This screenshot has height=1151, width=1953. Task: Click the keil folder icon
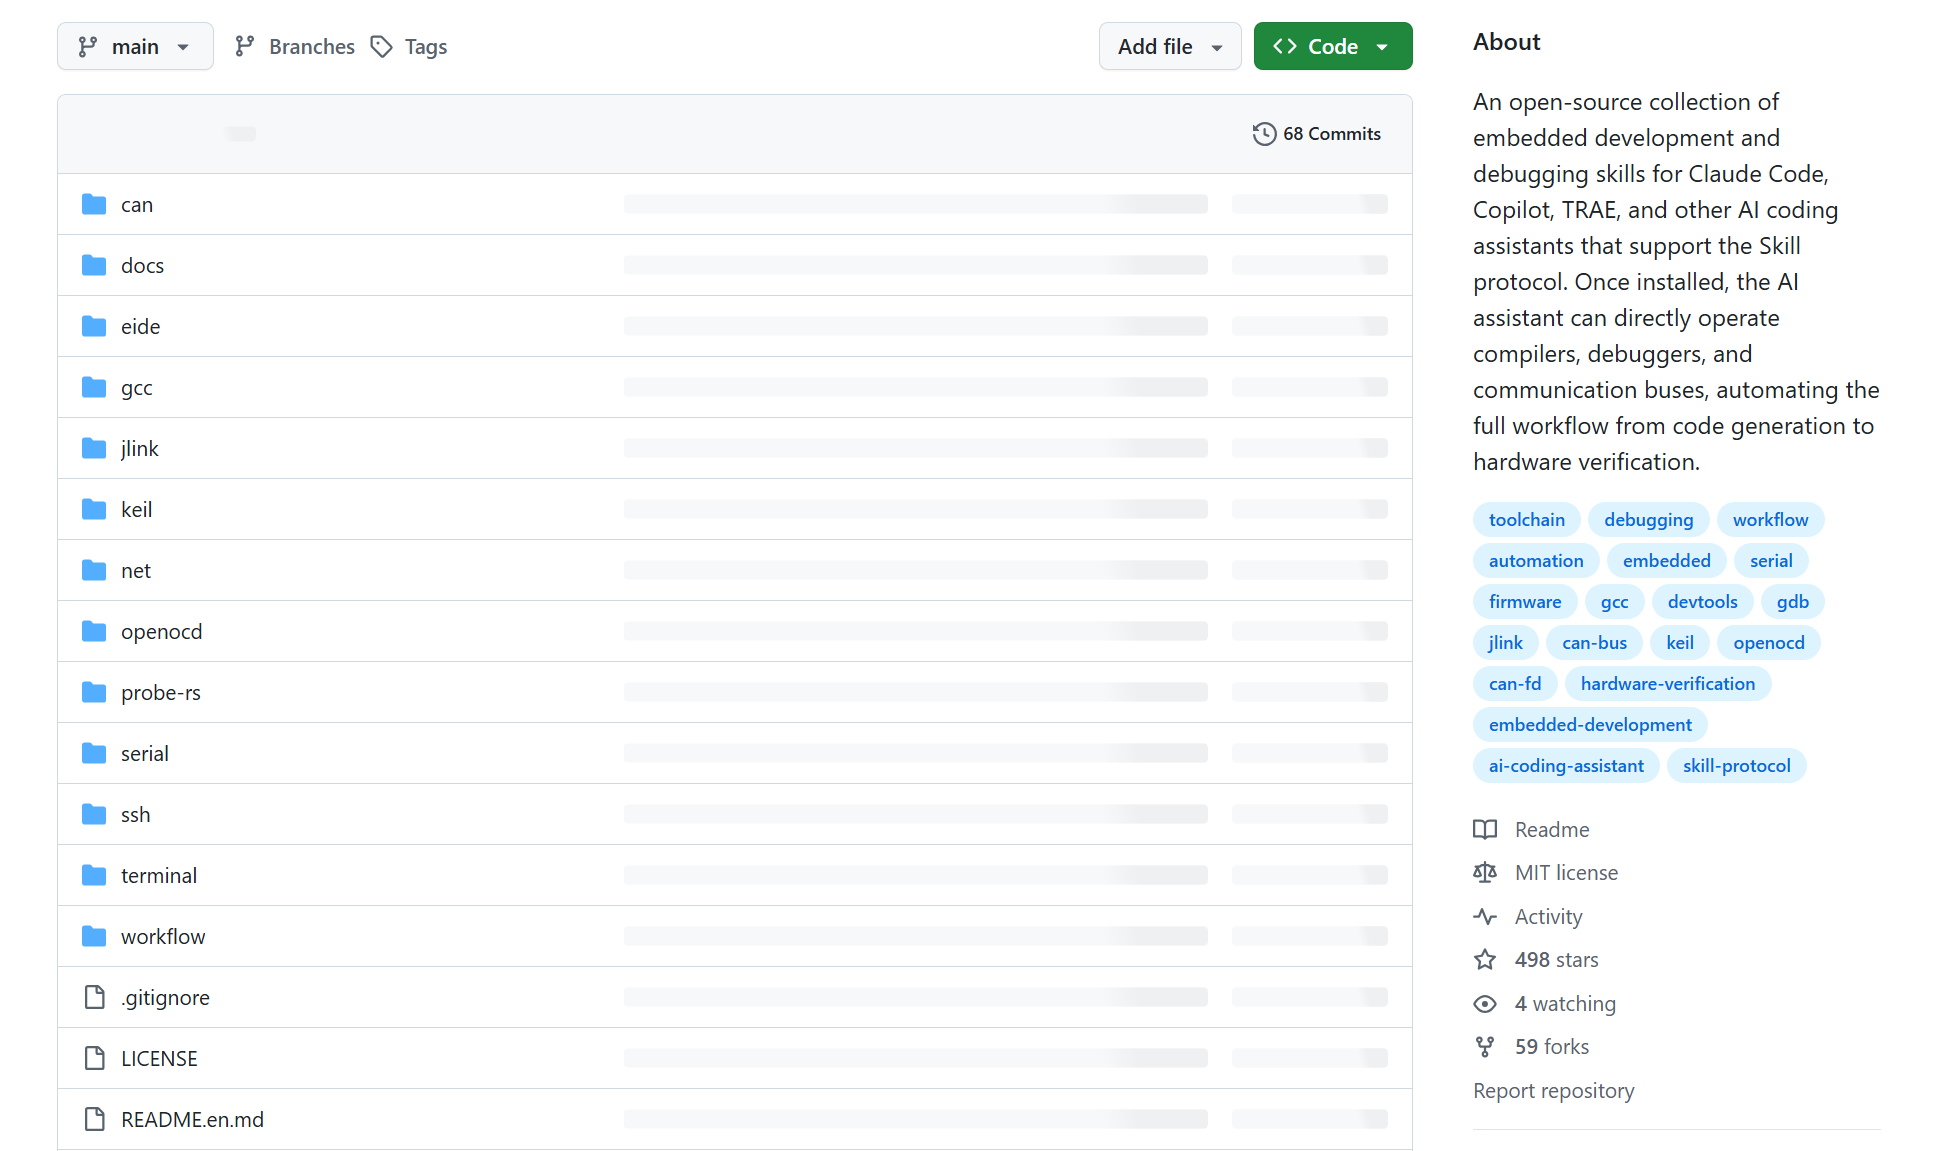94,510
